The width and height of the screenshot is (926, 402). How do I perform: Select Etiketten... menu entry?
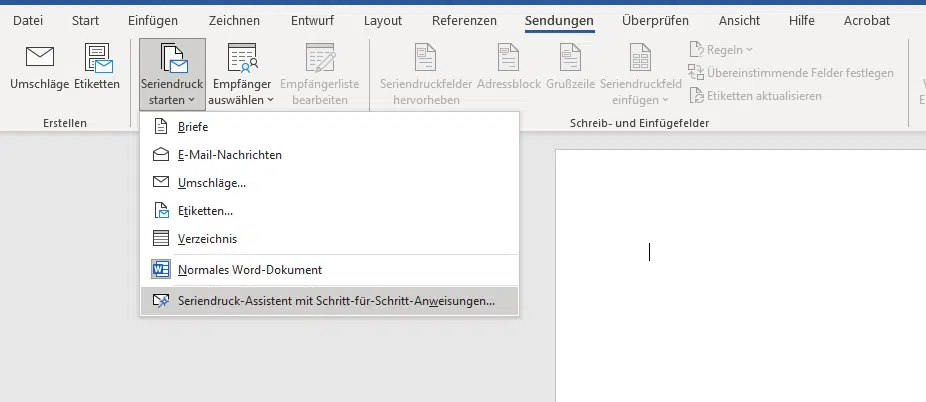coord(330,210)
